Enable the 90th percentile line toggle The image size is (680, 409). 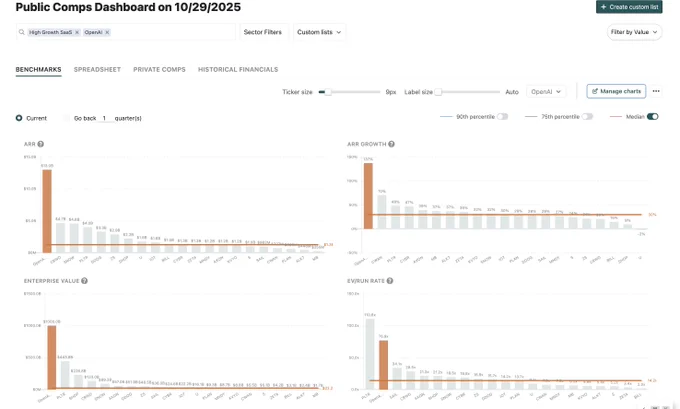[502, 116]
